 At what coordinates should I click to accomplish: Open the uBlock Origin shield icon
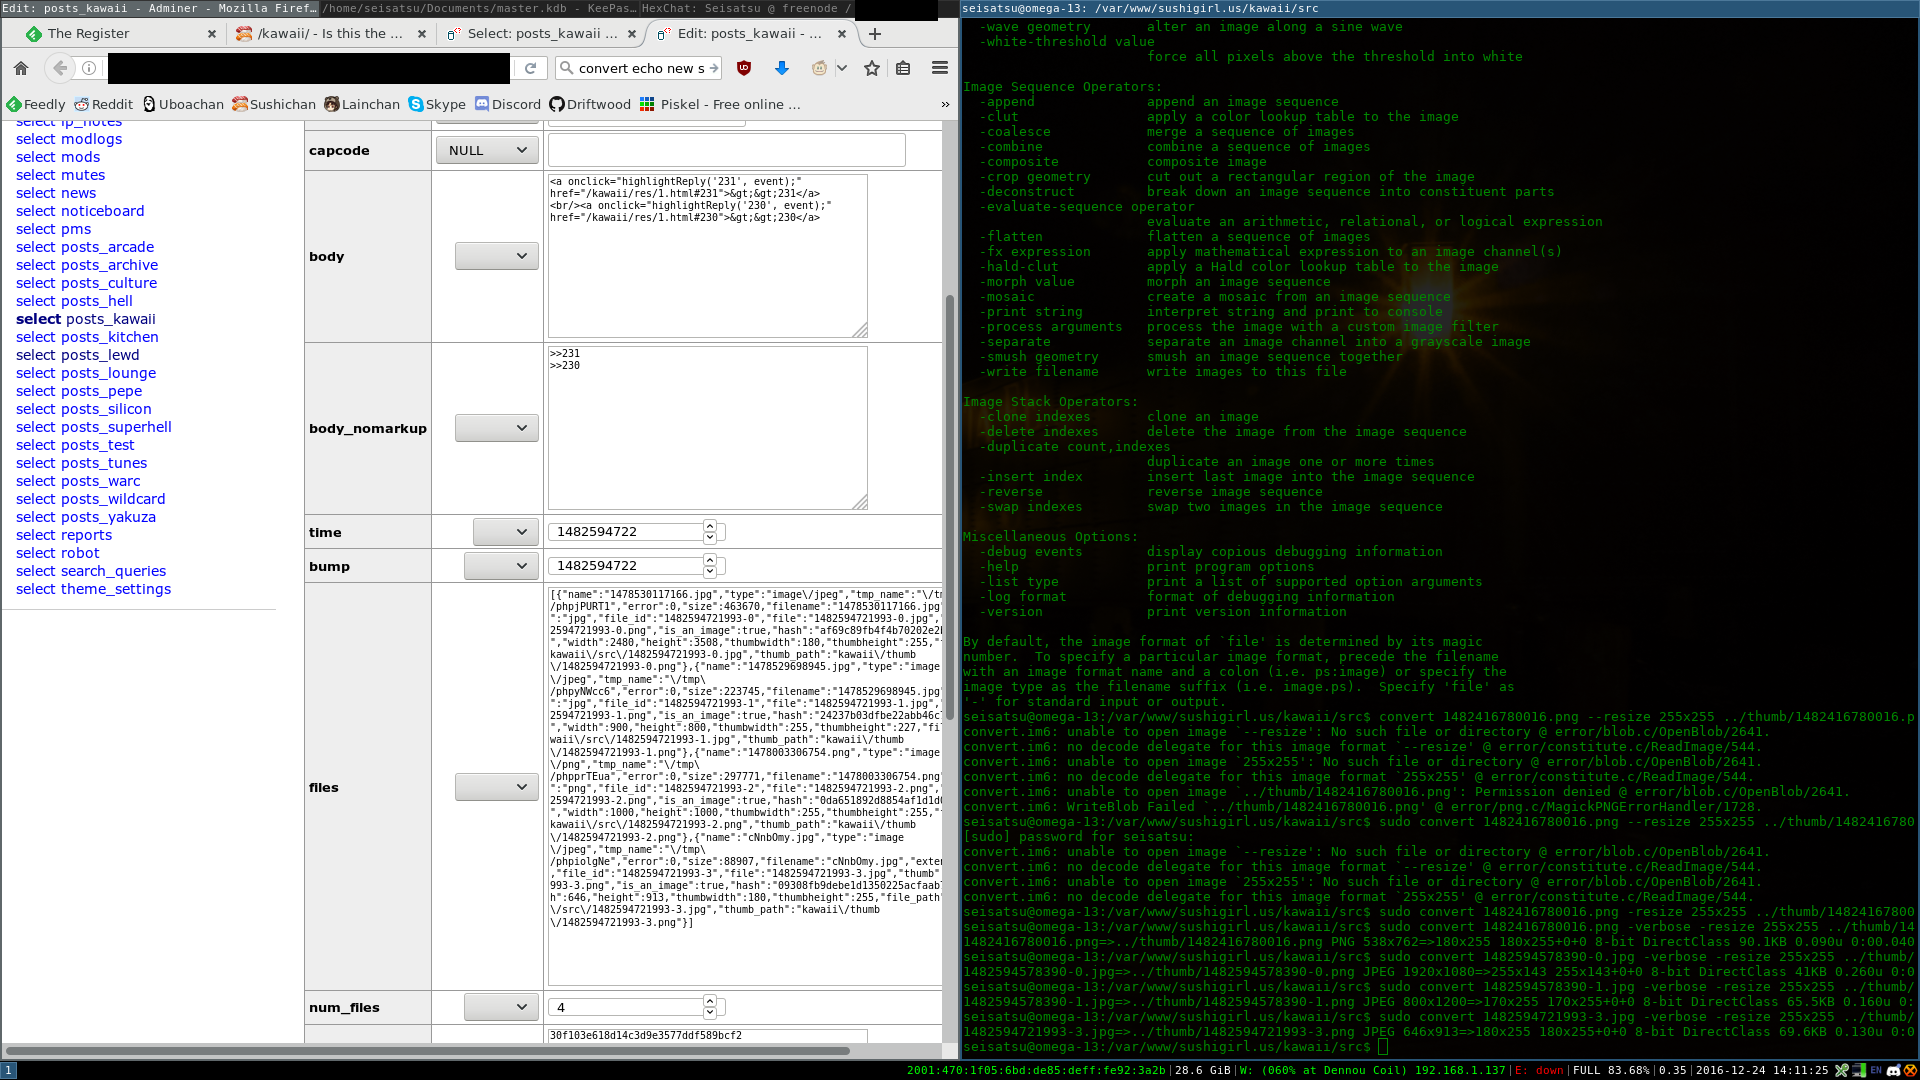(743, 68)
